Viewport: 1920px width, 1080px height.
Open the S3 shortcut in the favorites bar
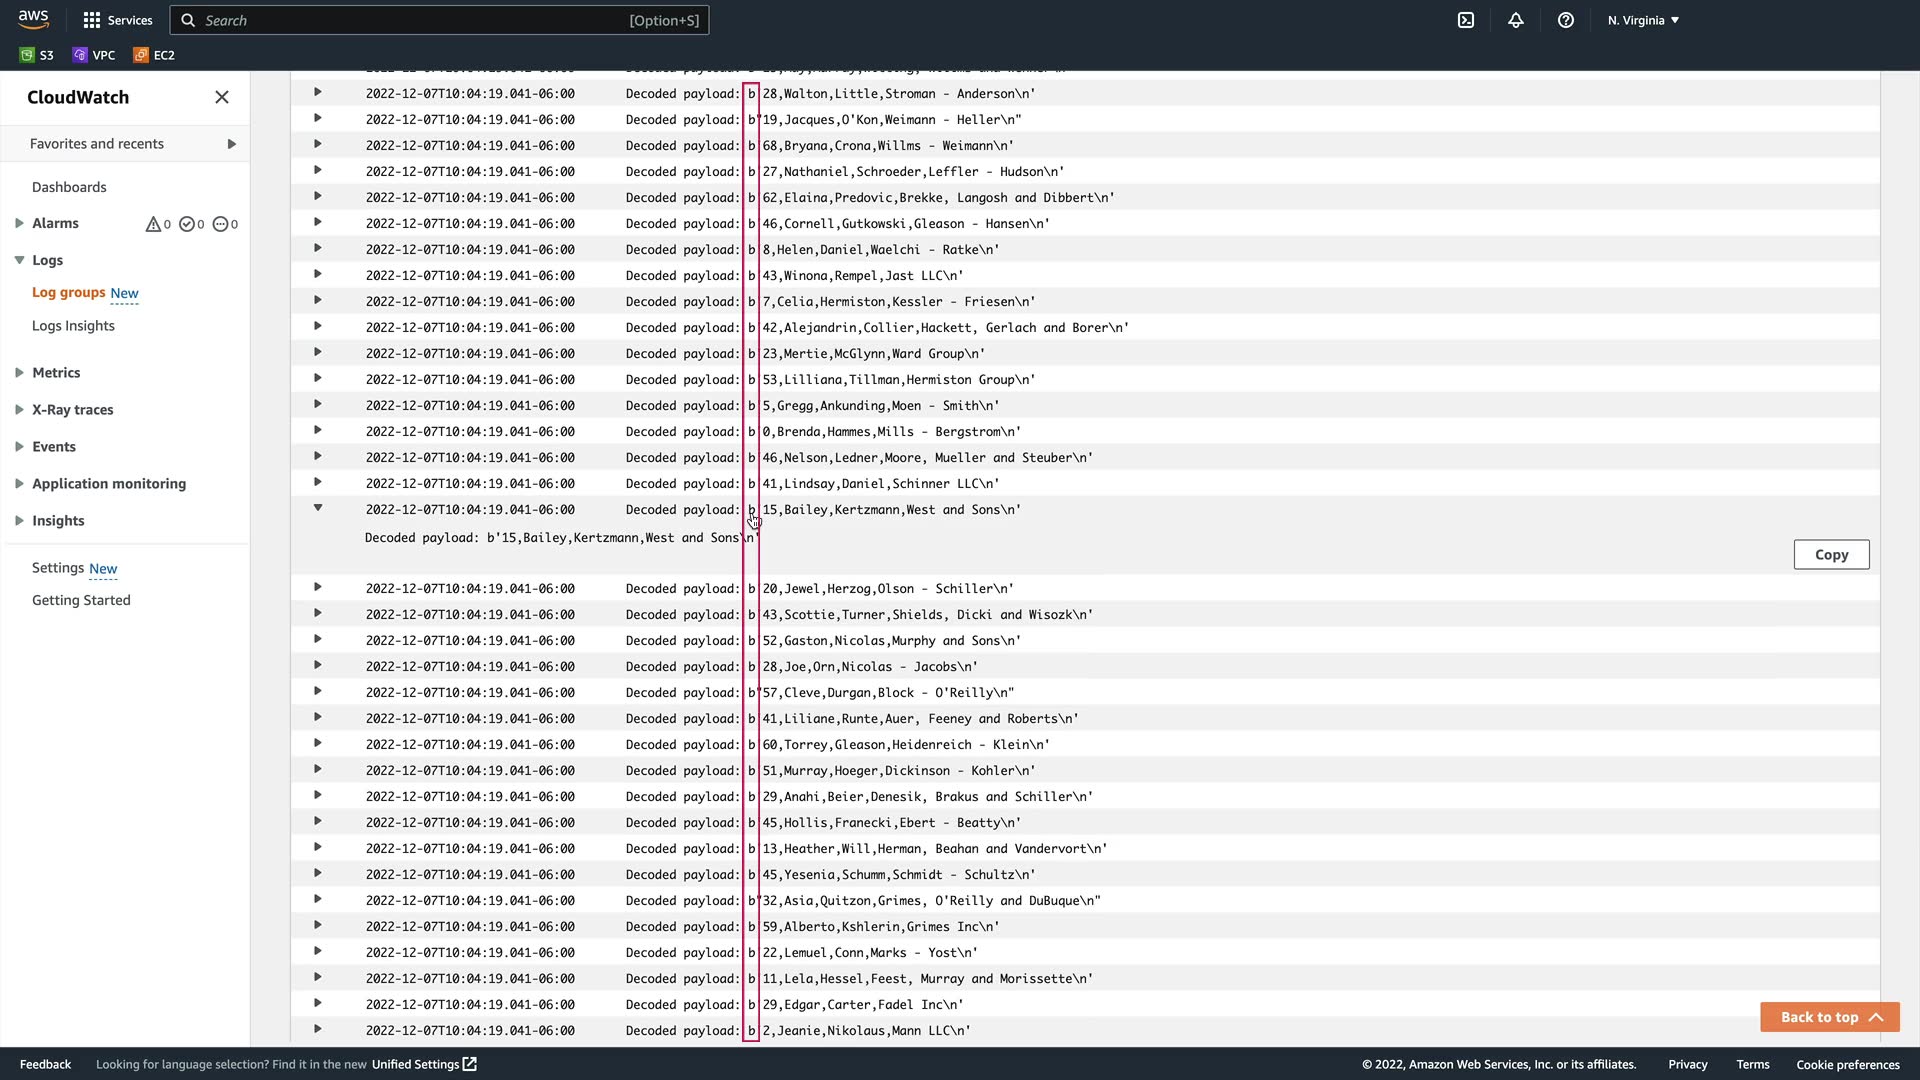[x=37, y=55]
